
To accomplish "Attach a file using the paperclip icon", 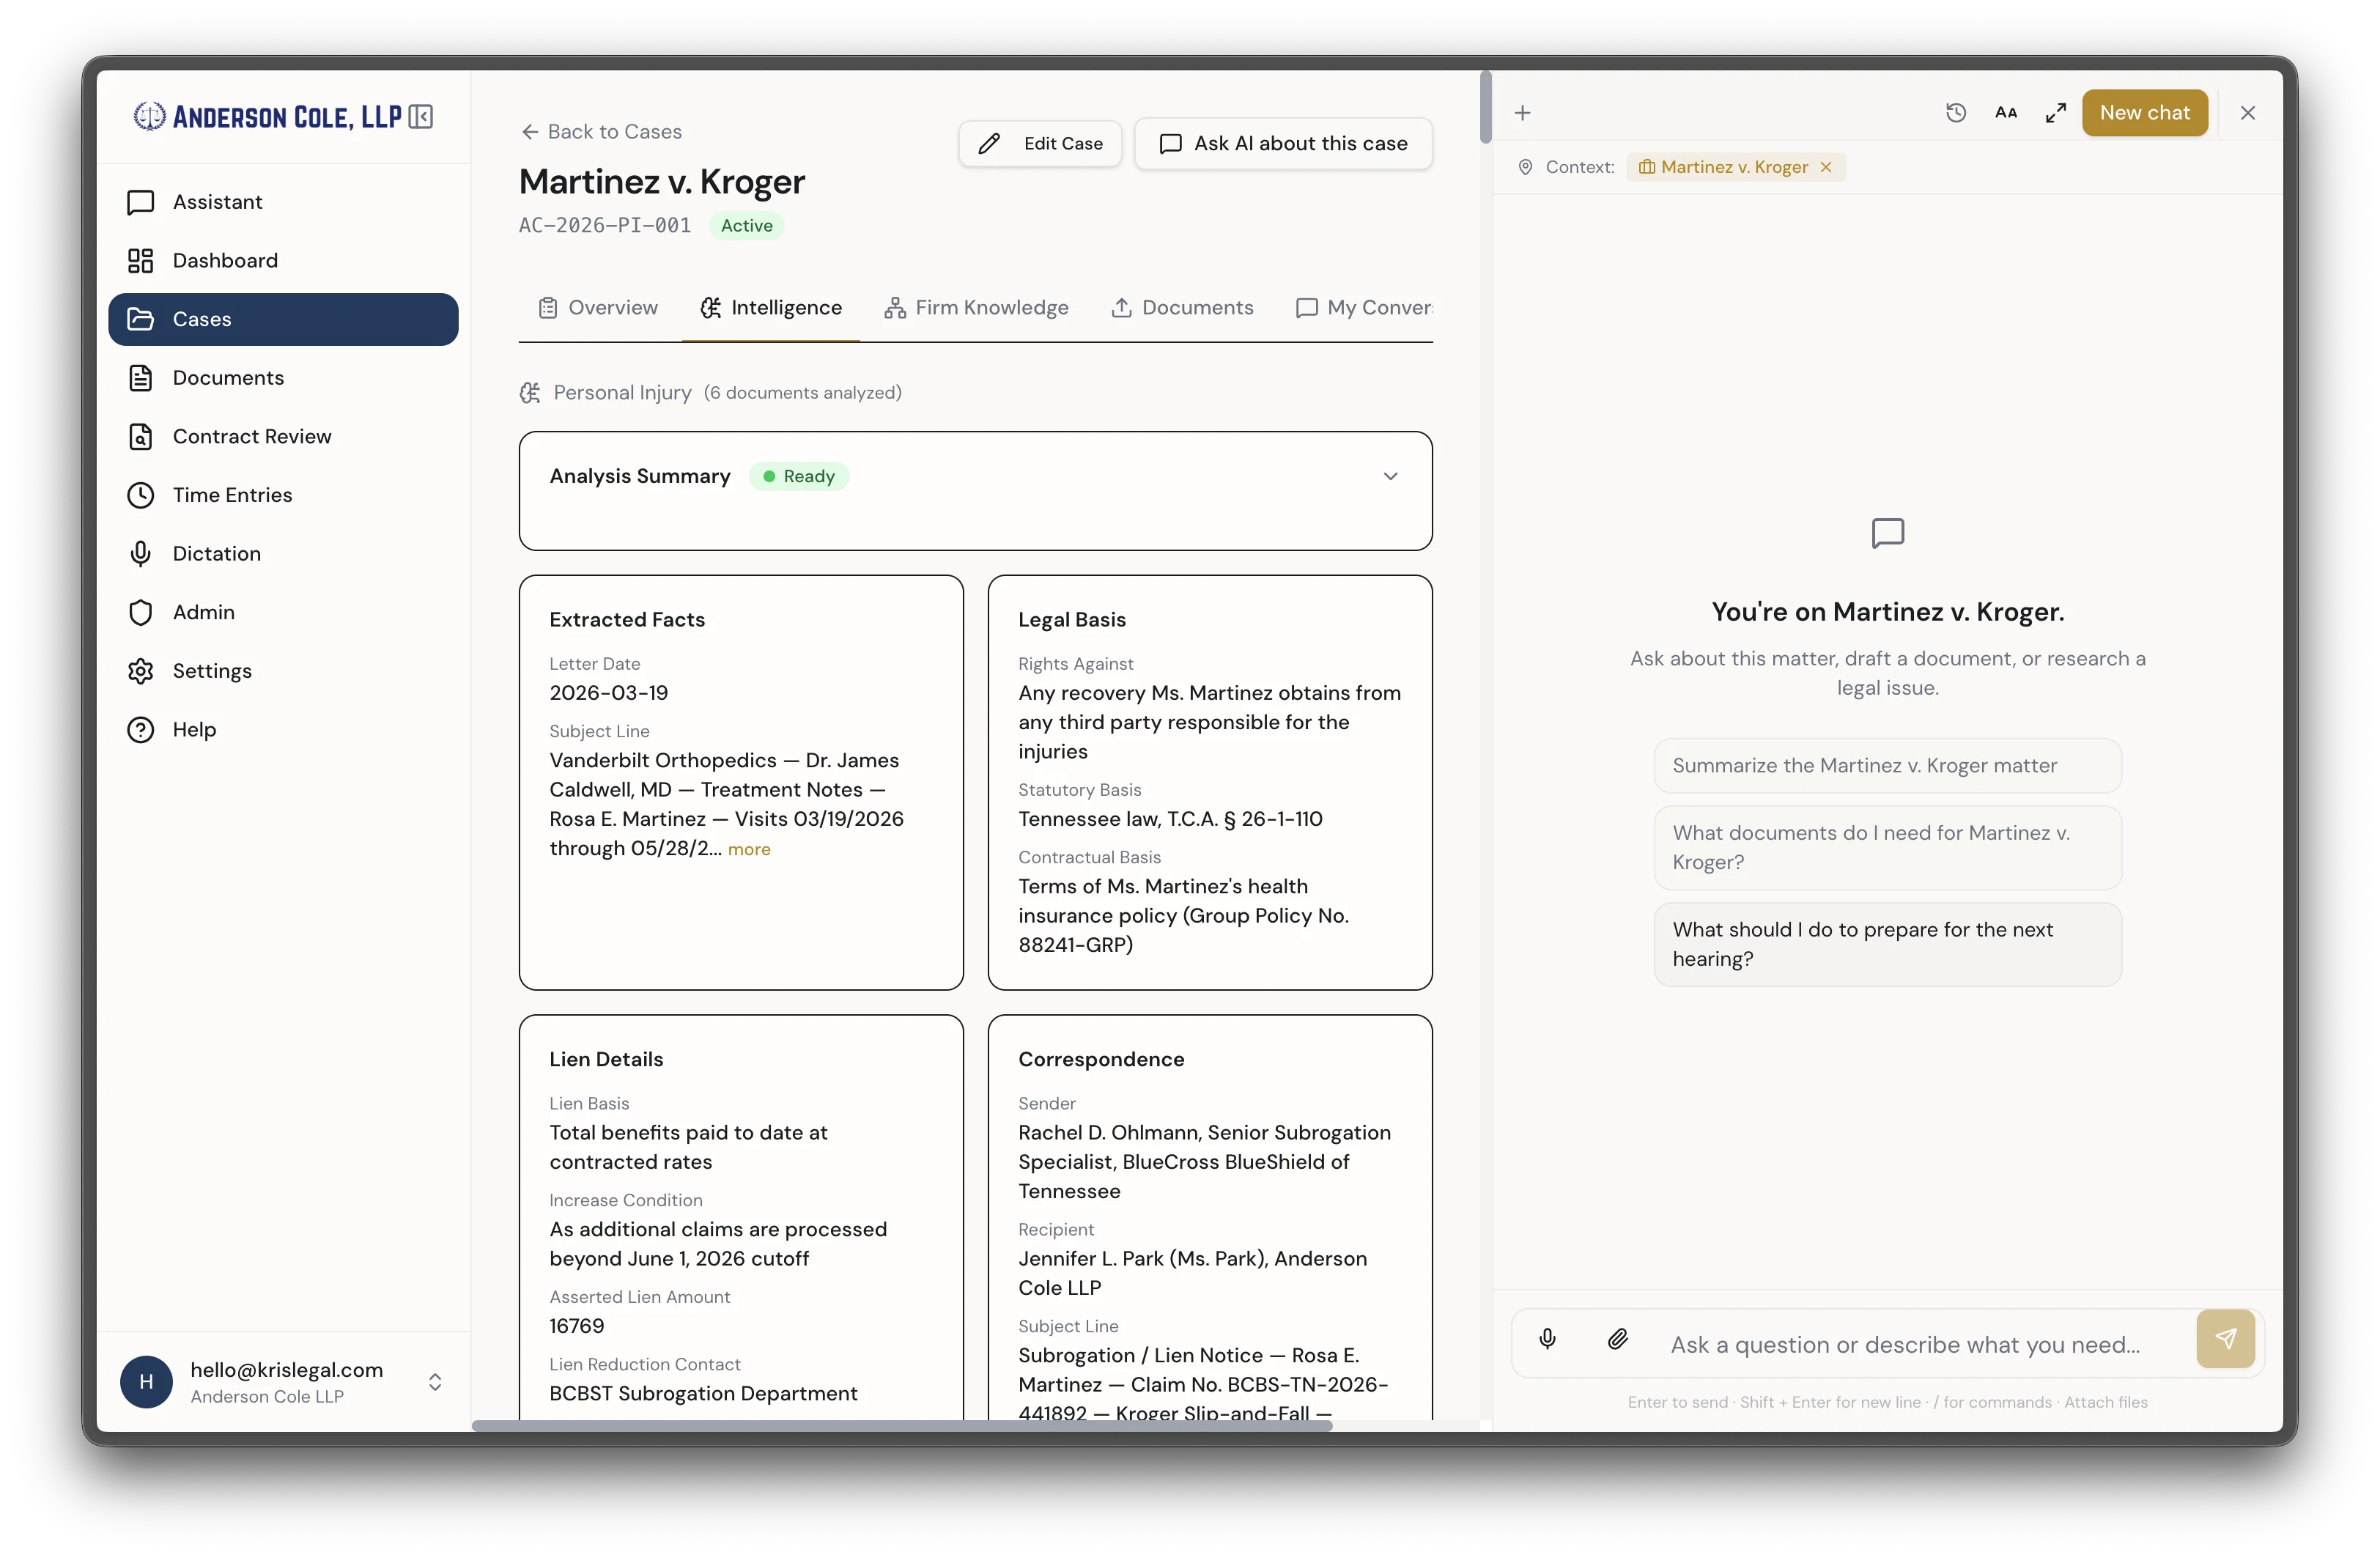I will coord(1617,1339).
